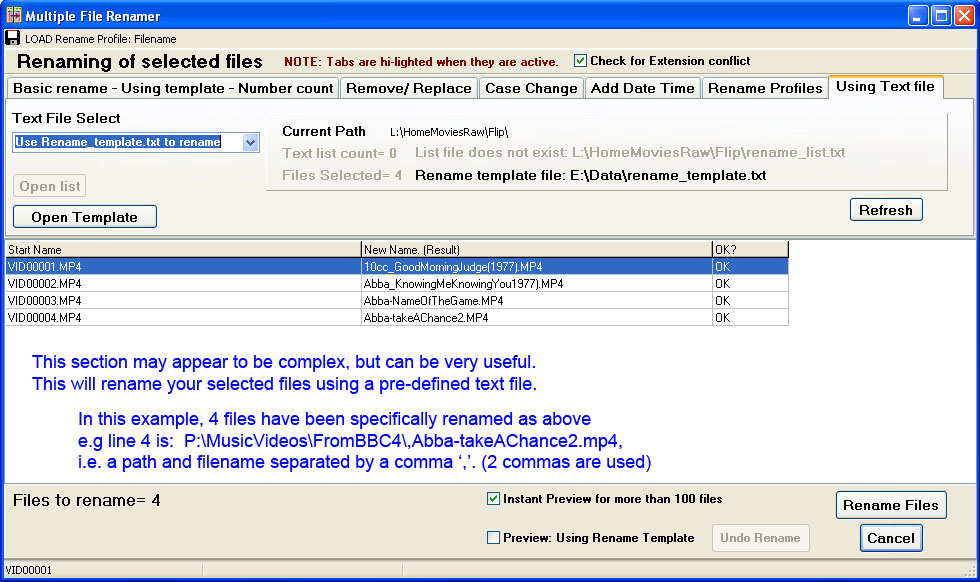Click the Open Template button
This screenshot has width=980, height=582.
pyautogui.click(x=85, y=217)
